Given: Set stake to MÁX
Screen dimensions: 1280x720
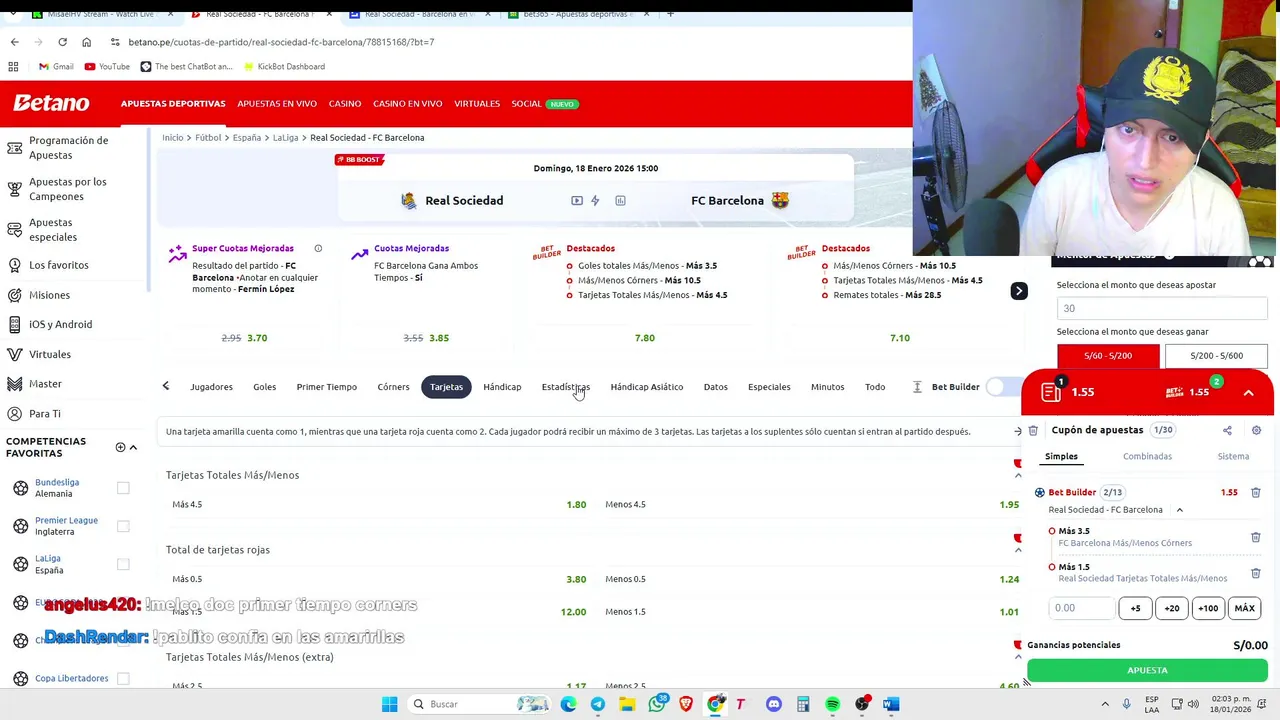Looking at the screenshot, I should tap(1244, 608).
